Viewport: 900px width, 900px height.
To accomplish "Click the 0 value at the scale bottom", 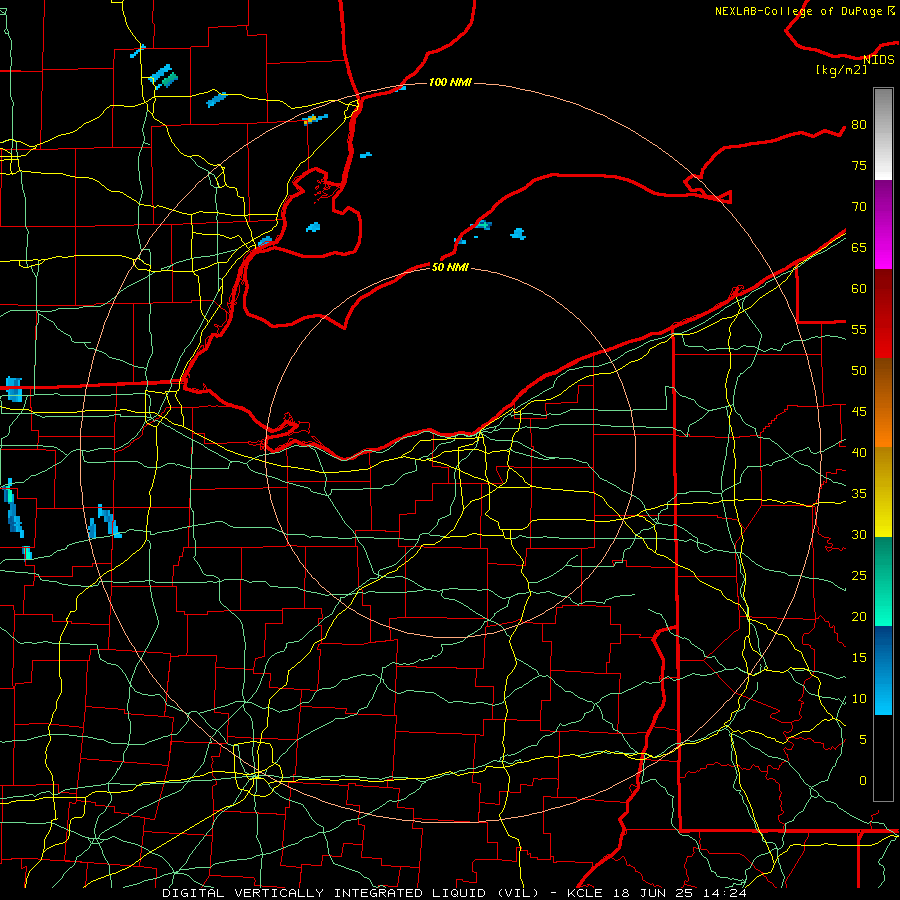I will click(863, 781).
